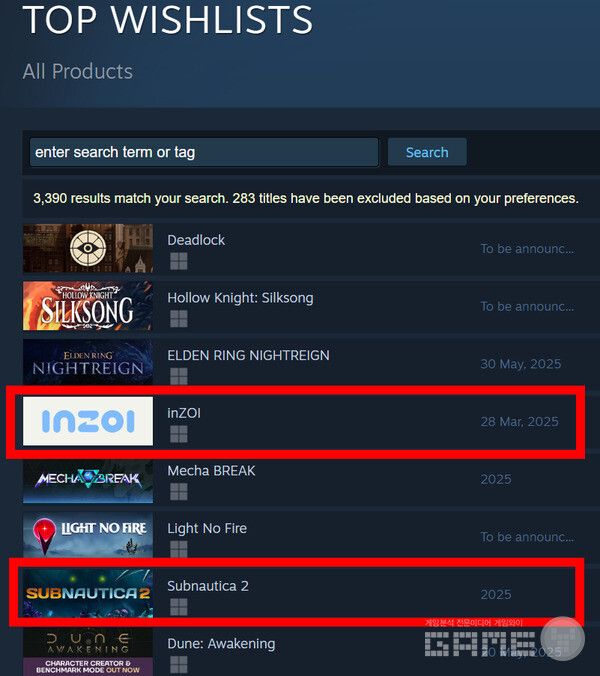This screenshot has height=676, width=600.
Task: Open the Deadlock game thumbnail
Action: 88,248
